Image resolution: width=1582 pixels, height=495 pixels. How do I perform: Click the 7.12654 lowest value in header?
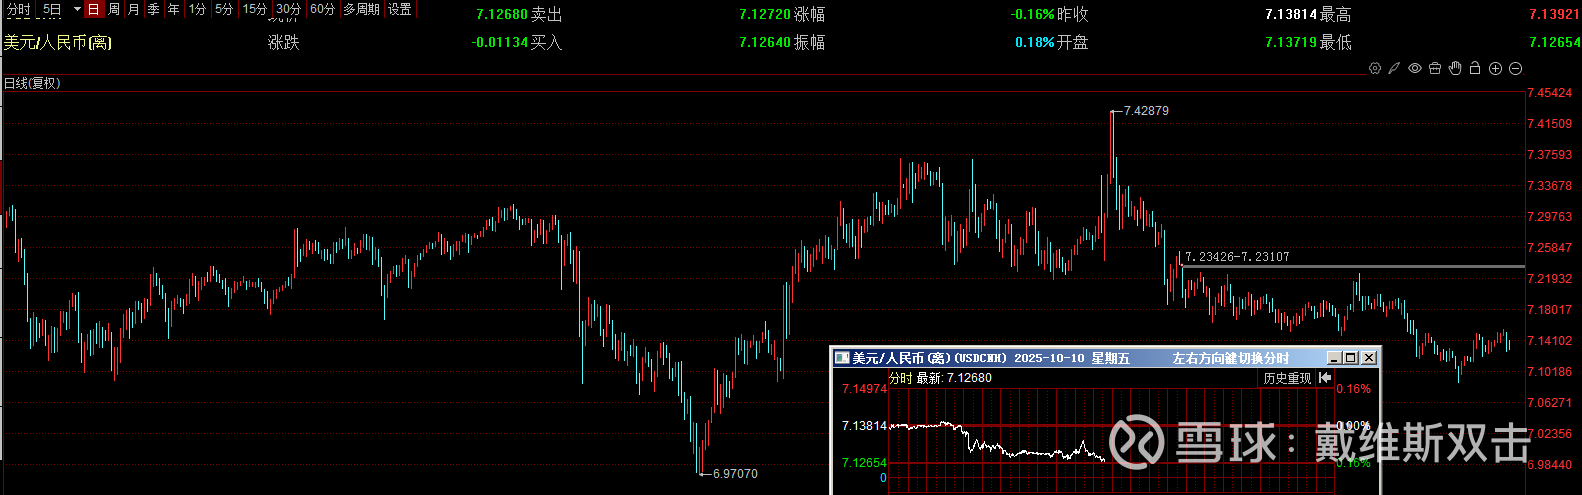[x=1554, y=42]
